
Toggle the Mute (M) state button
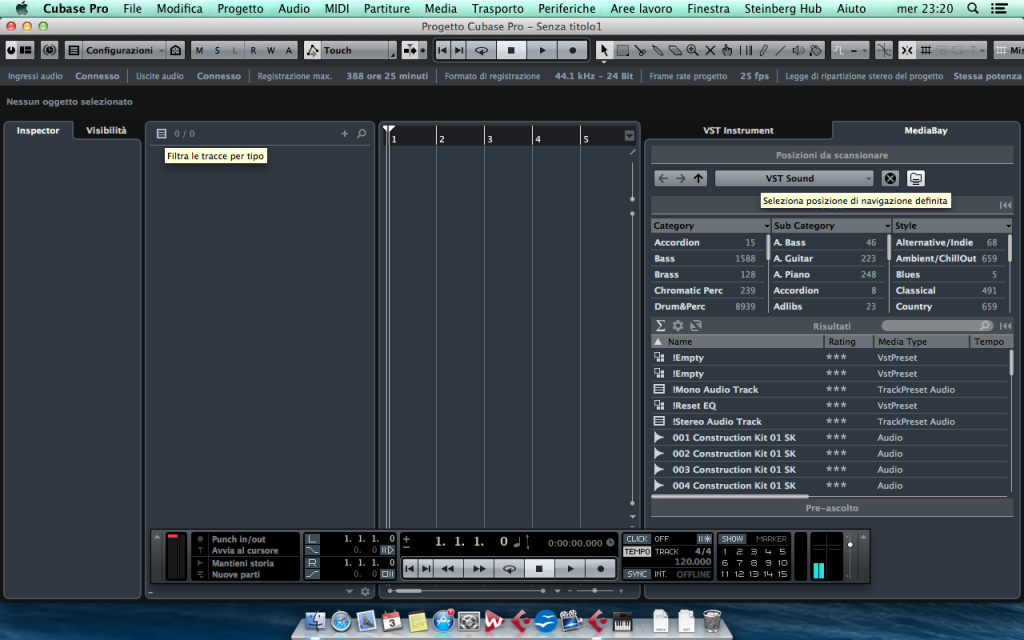pyautogui.click(x=199, y=50)
